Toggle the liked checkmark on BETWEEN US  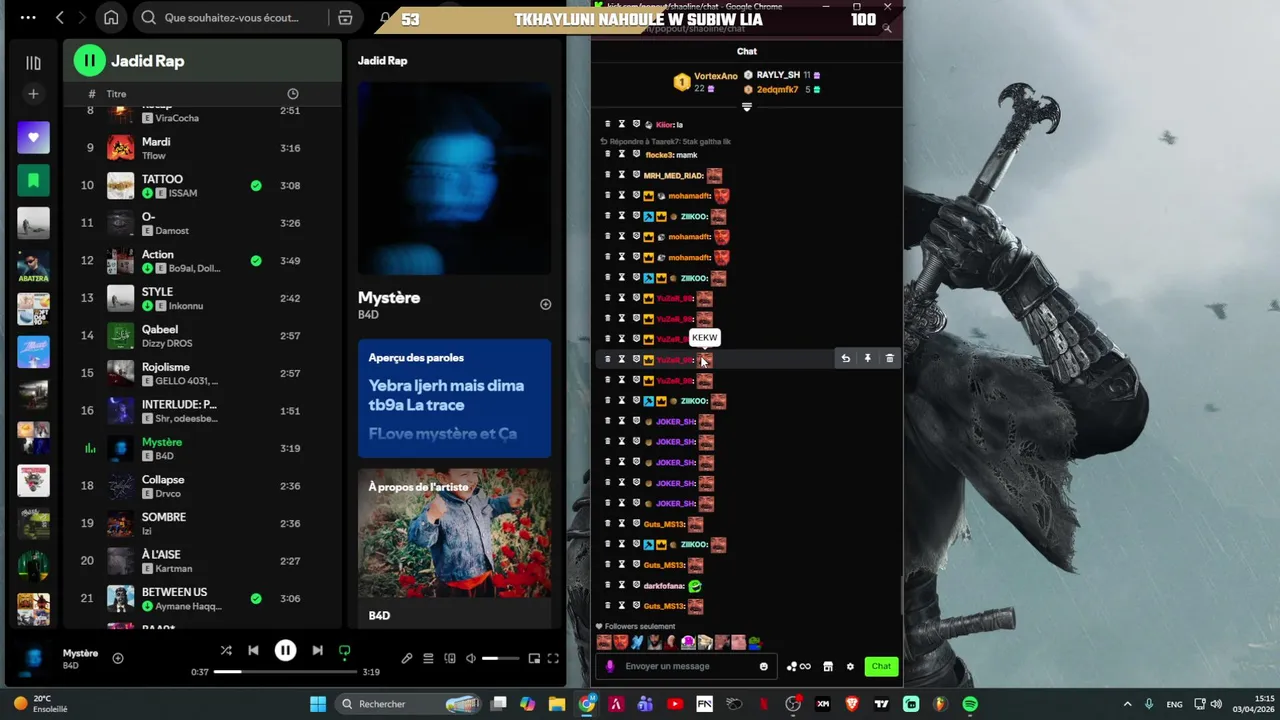[x=256, y=598]
